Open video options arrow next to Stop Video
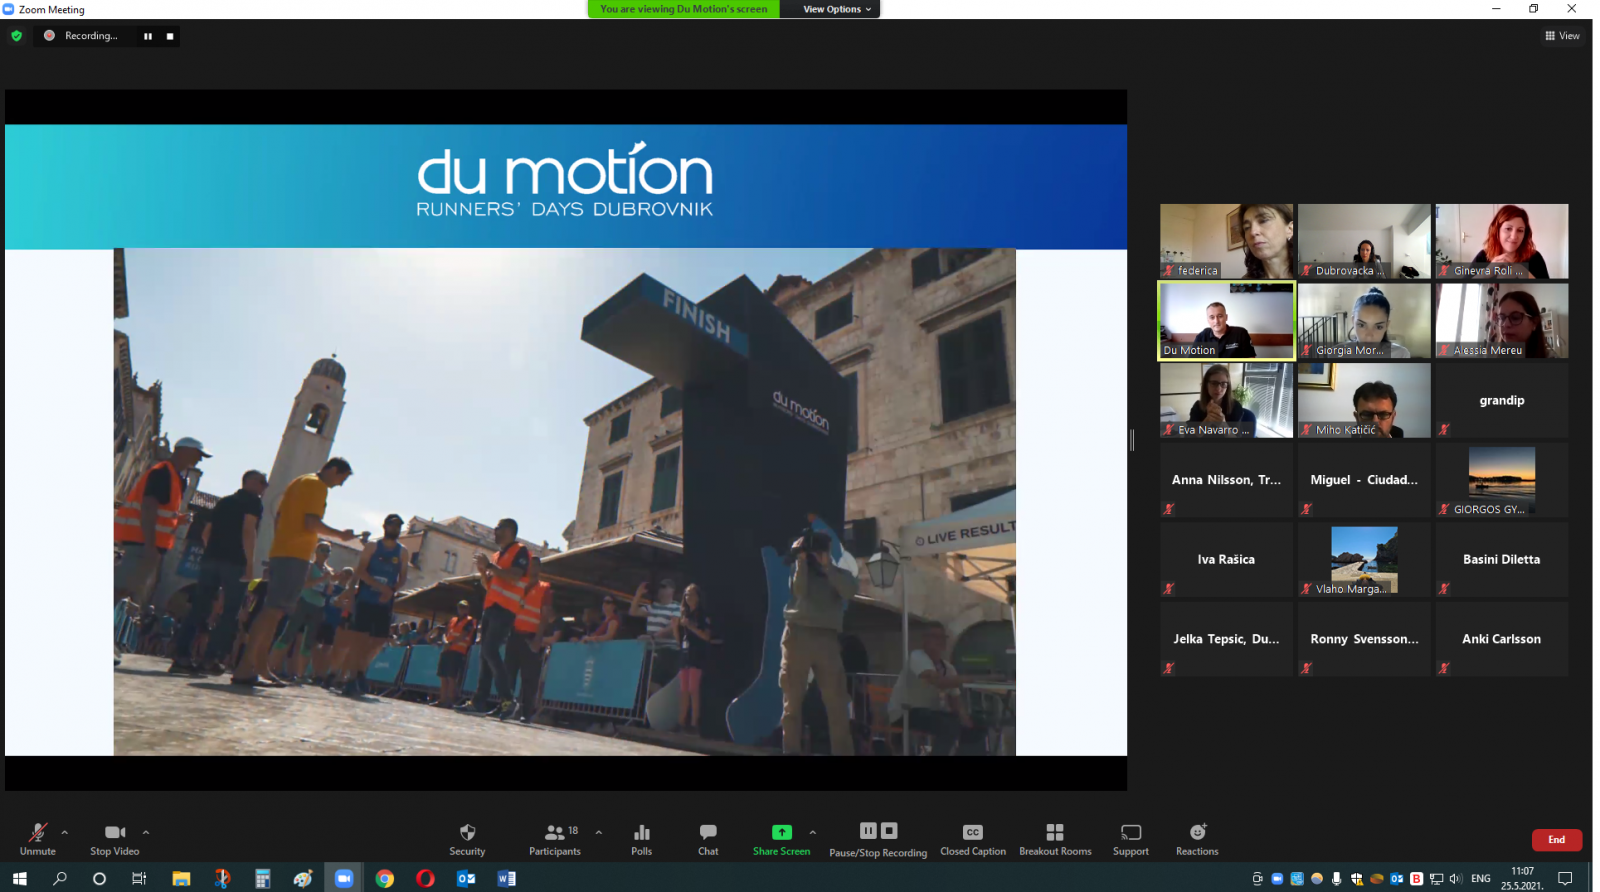The width and height of the screenshot is (1600, 892). point(146,832)
